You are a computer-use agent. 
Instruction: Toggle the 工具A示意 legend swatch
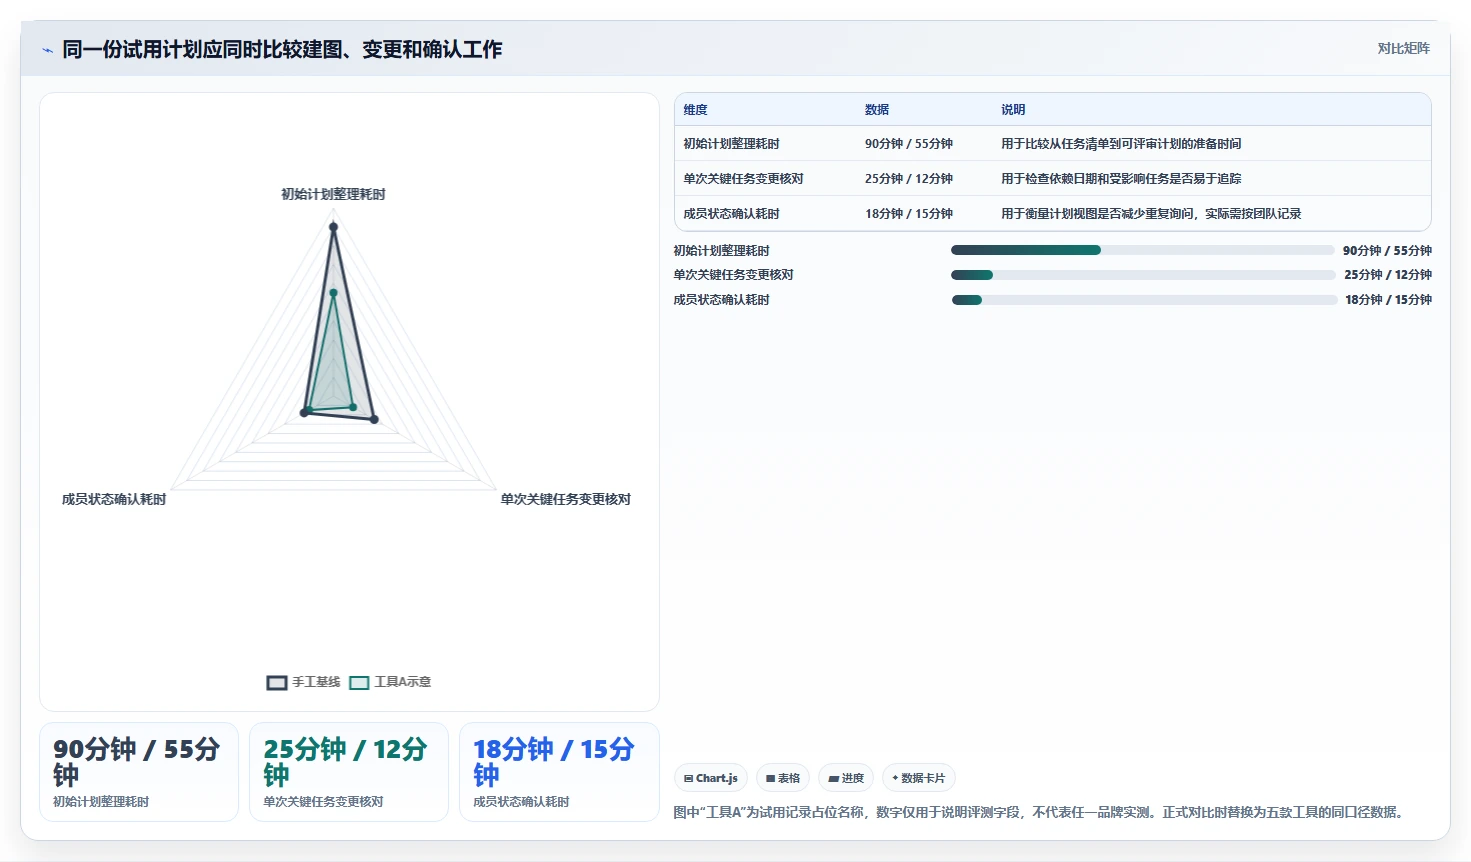[x=359, y=682]
